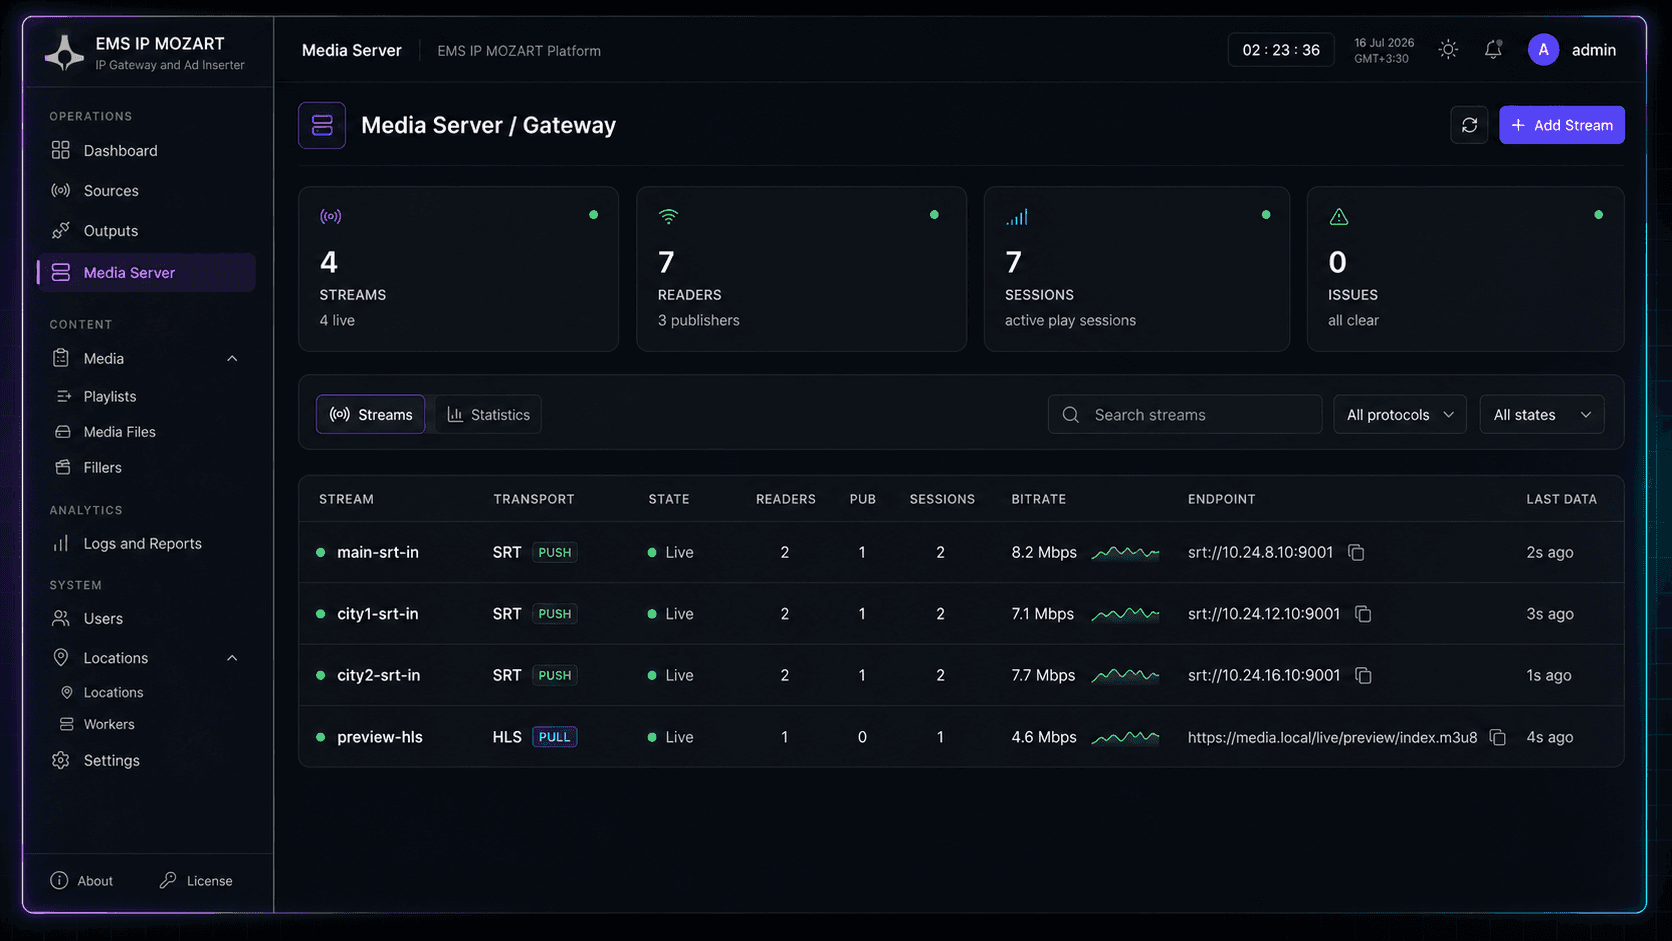Click the main-srt-in bitrate sparkline
The image size is (1672, 941).
pyautogui.click(x=1125, y=552)
